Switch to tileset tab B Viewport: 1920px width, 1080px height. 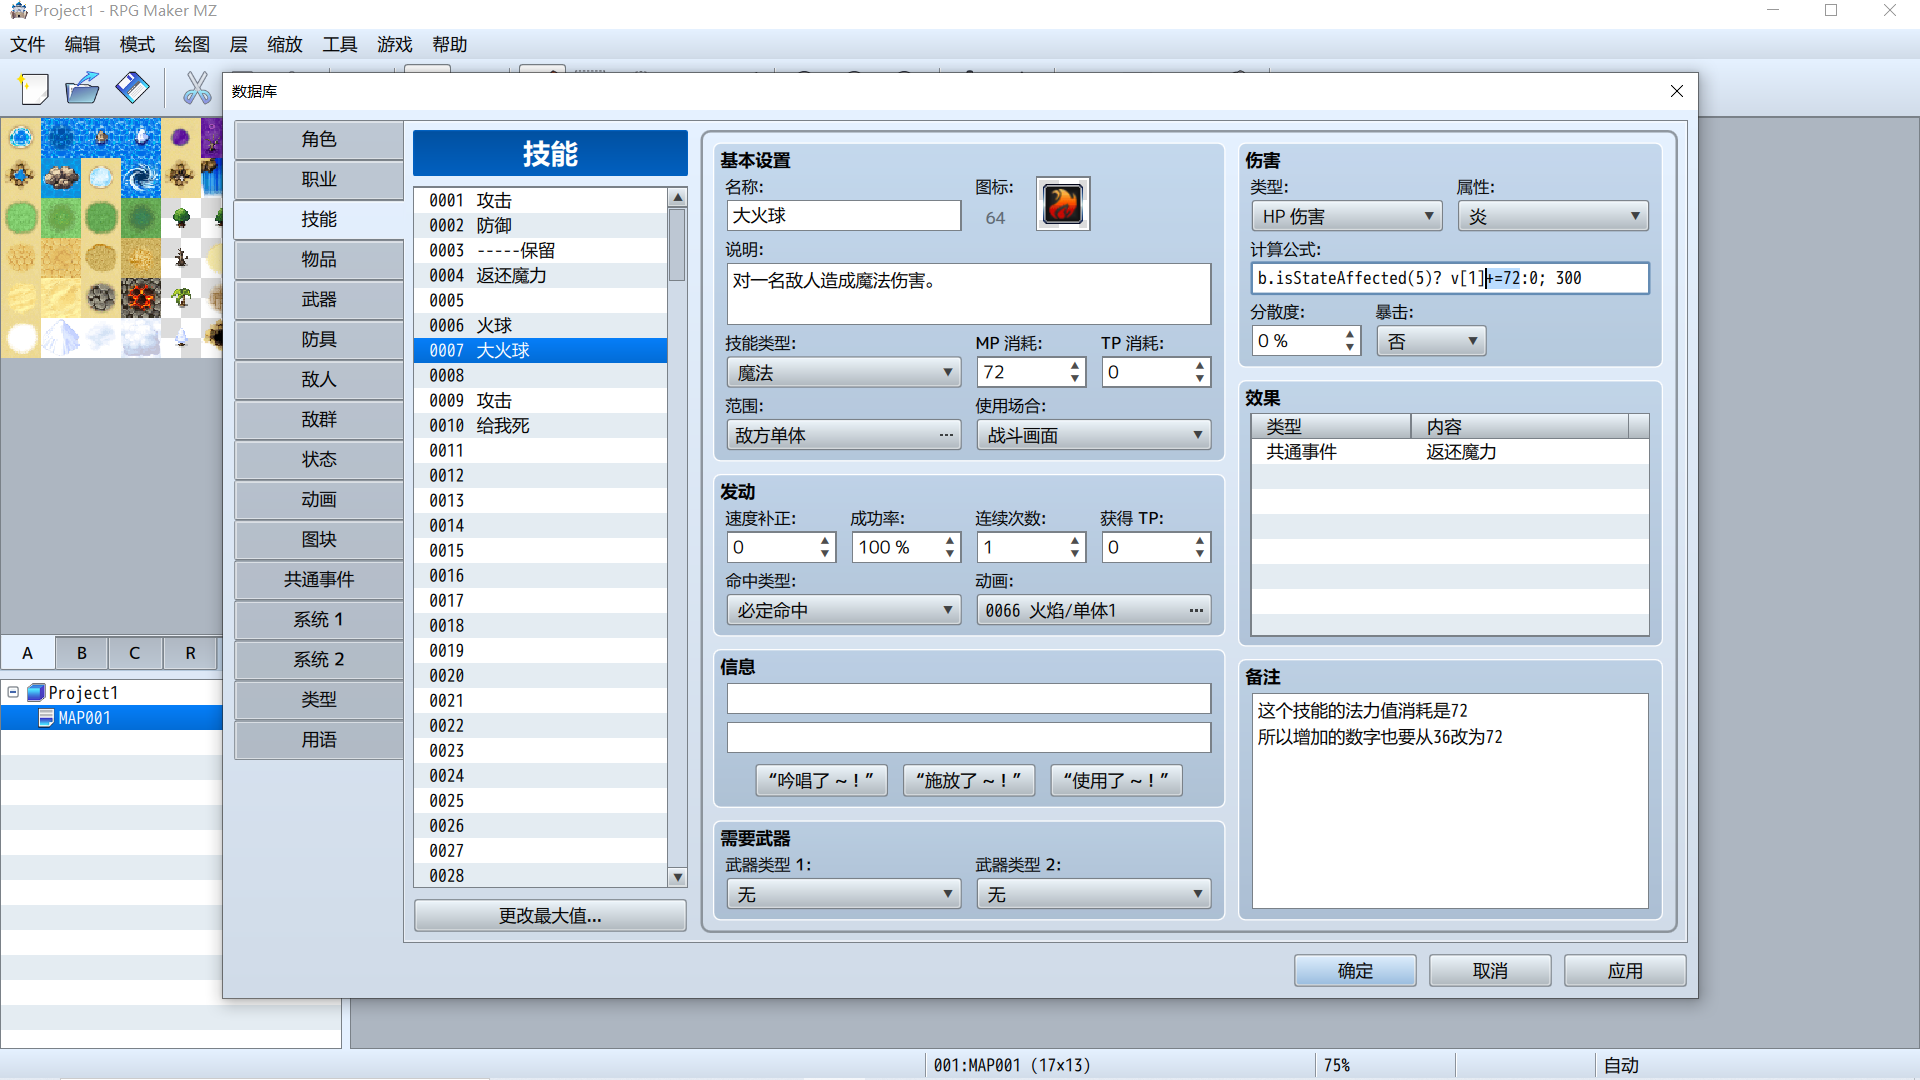coord(82,653)
